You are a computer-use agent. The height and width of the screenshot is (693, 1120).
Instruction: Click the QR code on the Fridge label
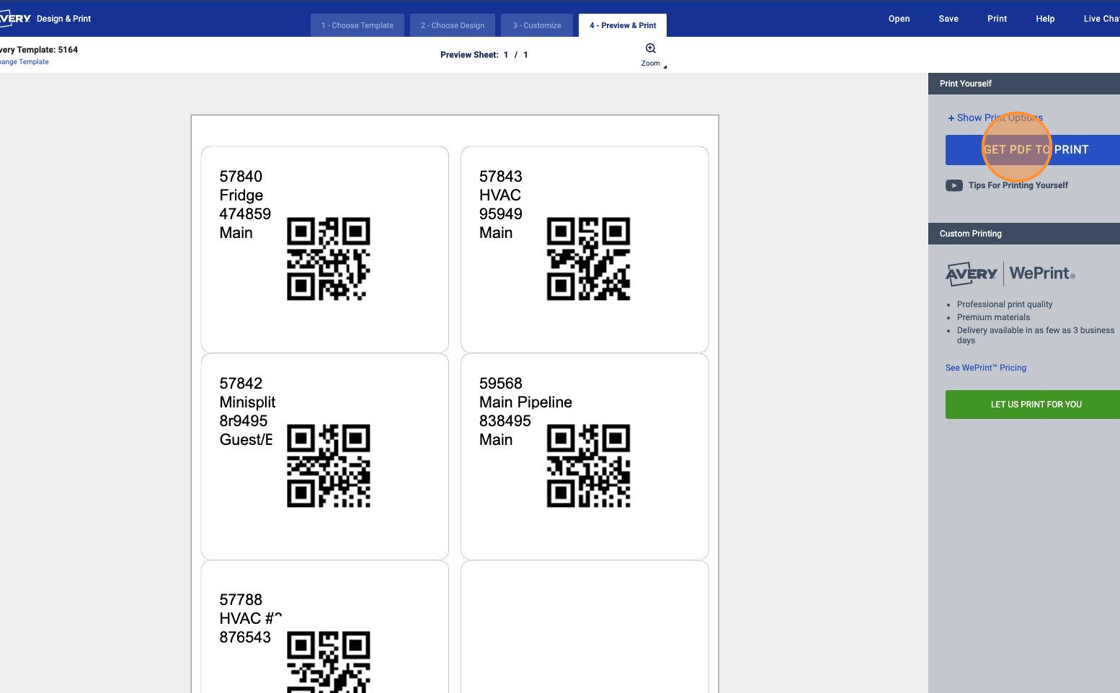(329, 259)
